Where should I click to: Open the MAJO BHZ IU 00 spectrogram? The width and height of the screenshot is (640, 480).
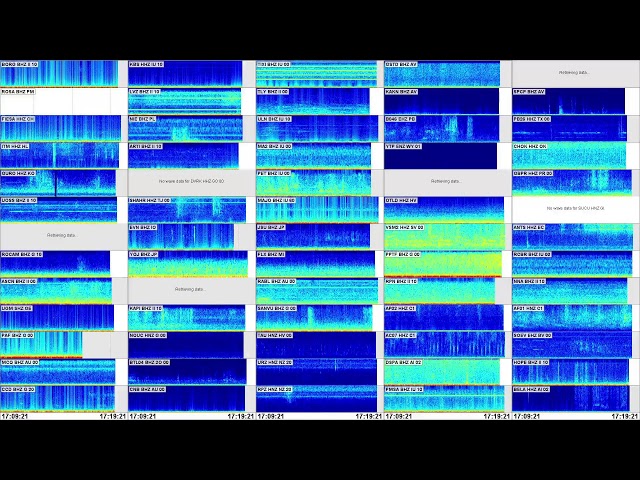coord(317,210)
